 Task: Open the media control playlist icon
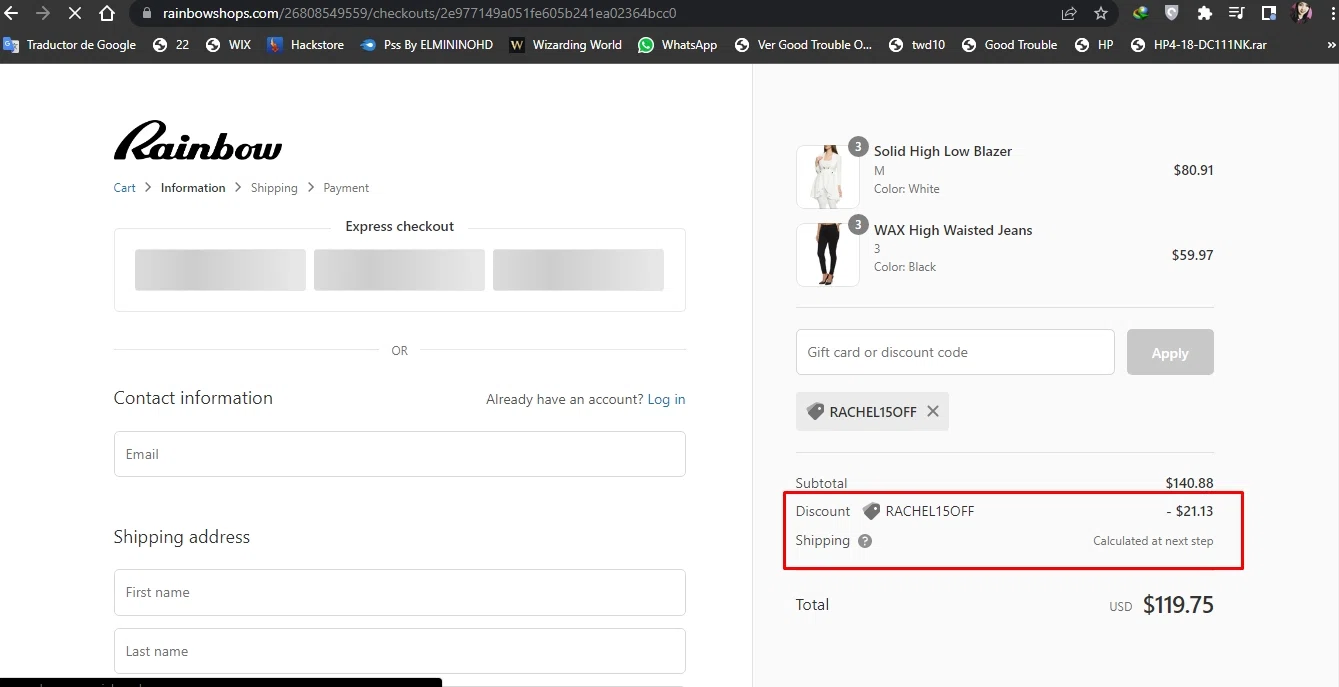click(1237, 14)
